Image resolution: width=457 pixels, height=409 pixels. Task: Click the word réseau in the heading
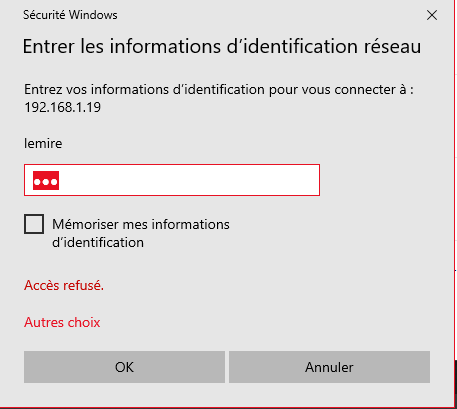[x=392, y=46]
